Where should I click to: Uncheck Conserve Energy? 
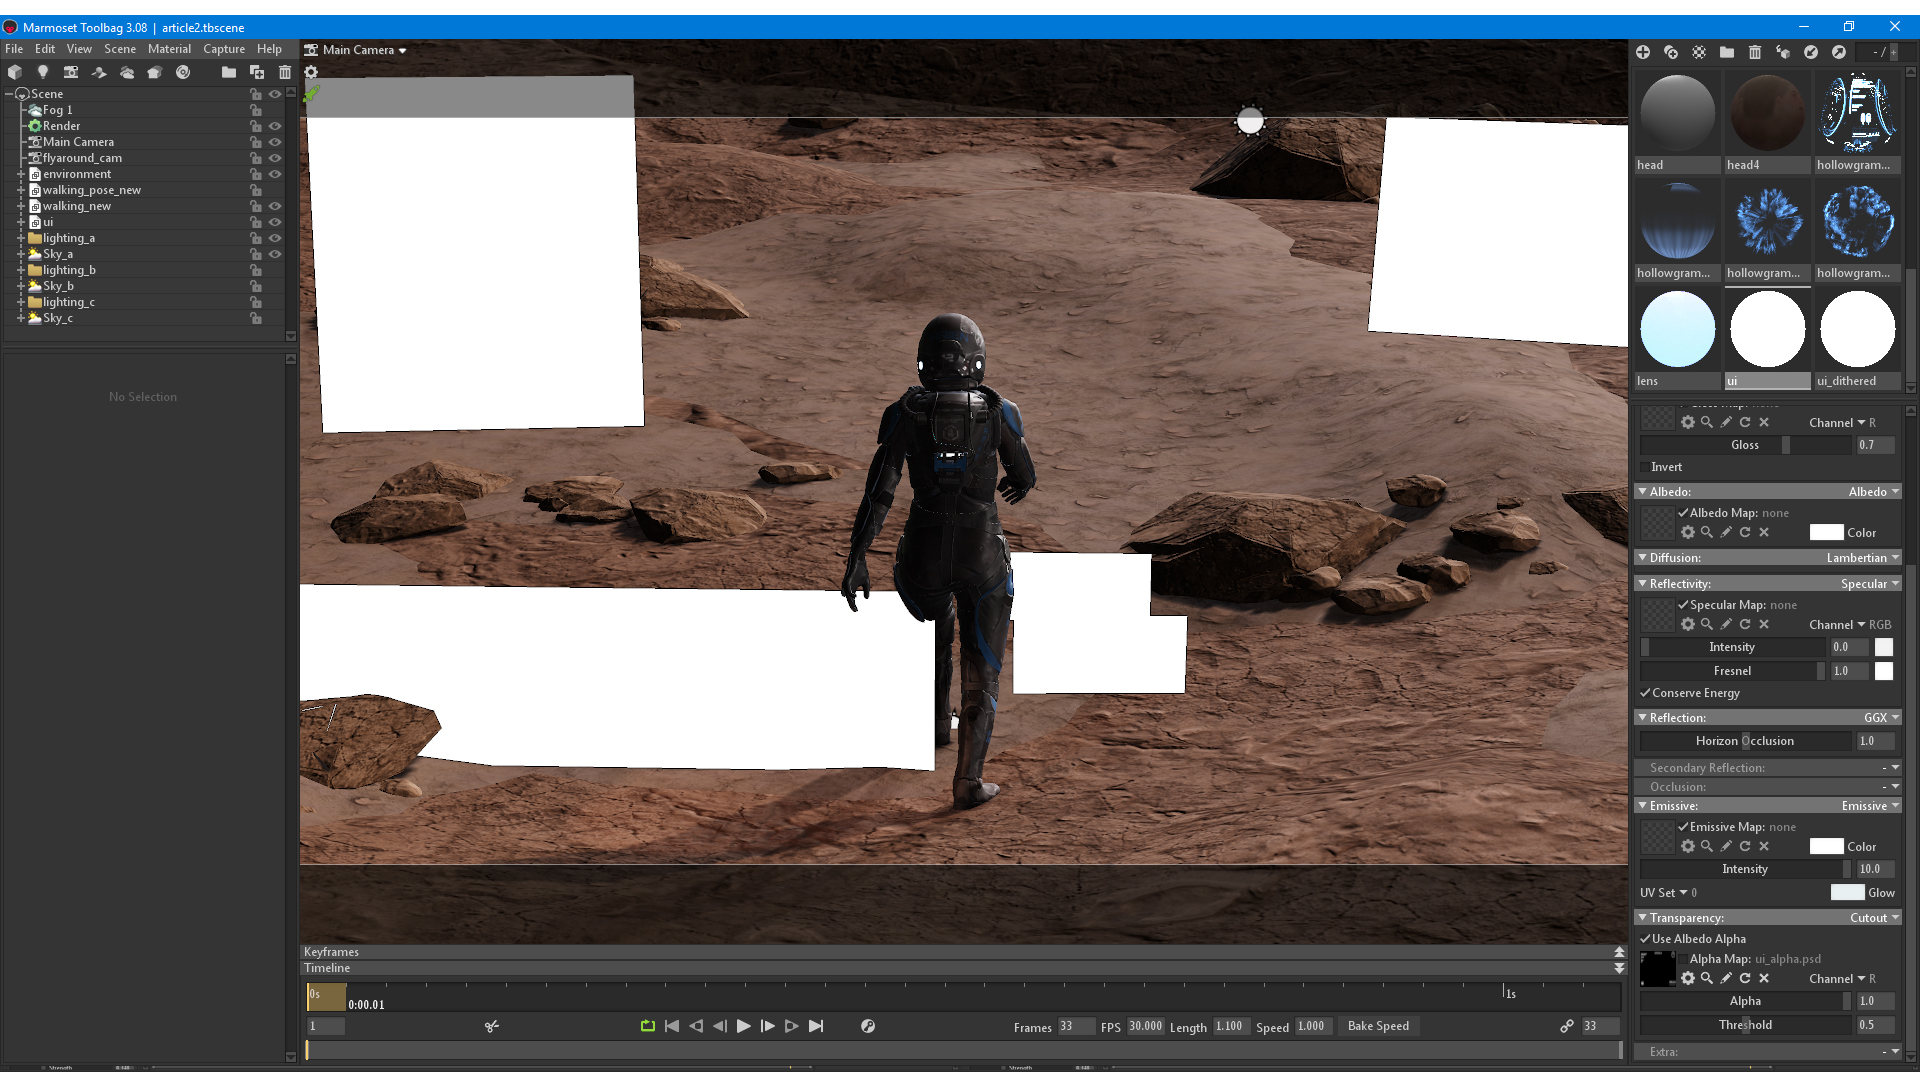point(1645,693)
